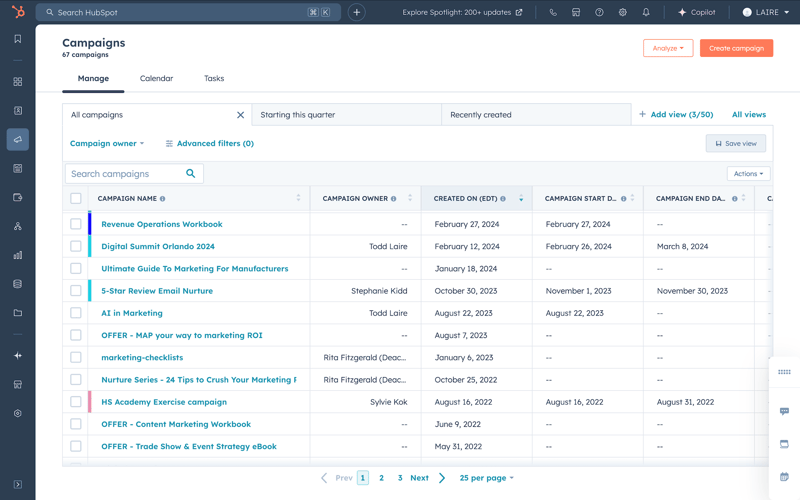
Task: Open the Copilot assistant
Action: (696, 12)
